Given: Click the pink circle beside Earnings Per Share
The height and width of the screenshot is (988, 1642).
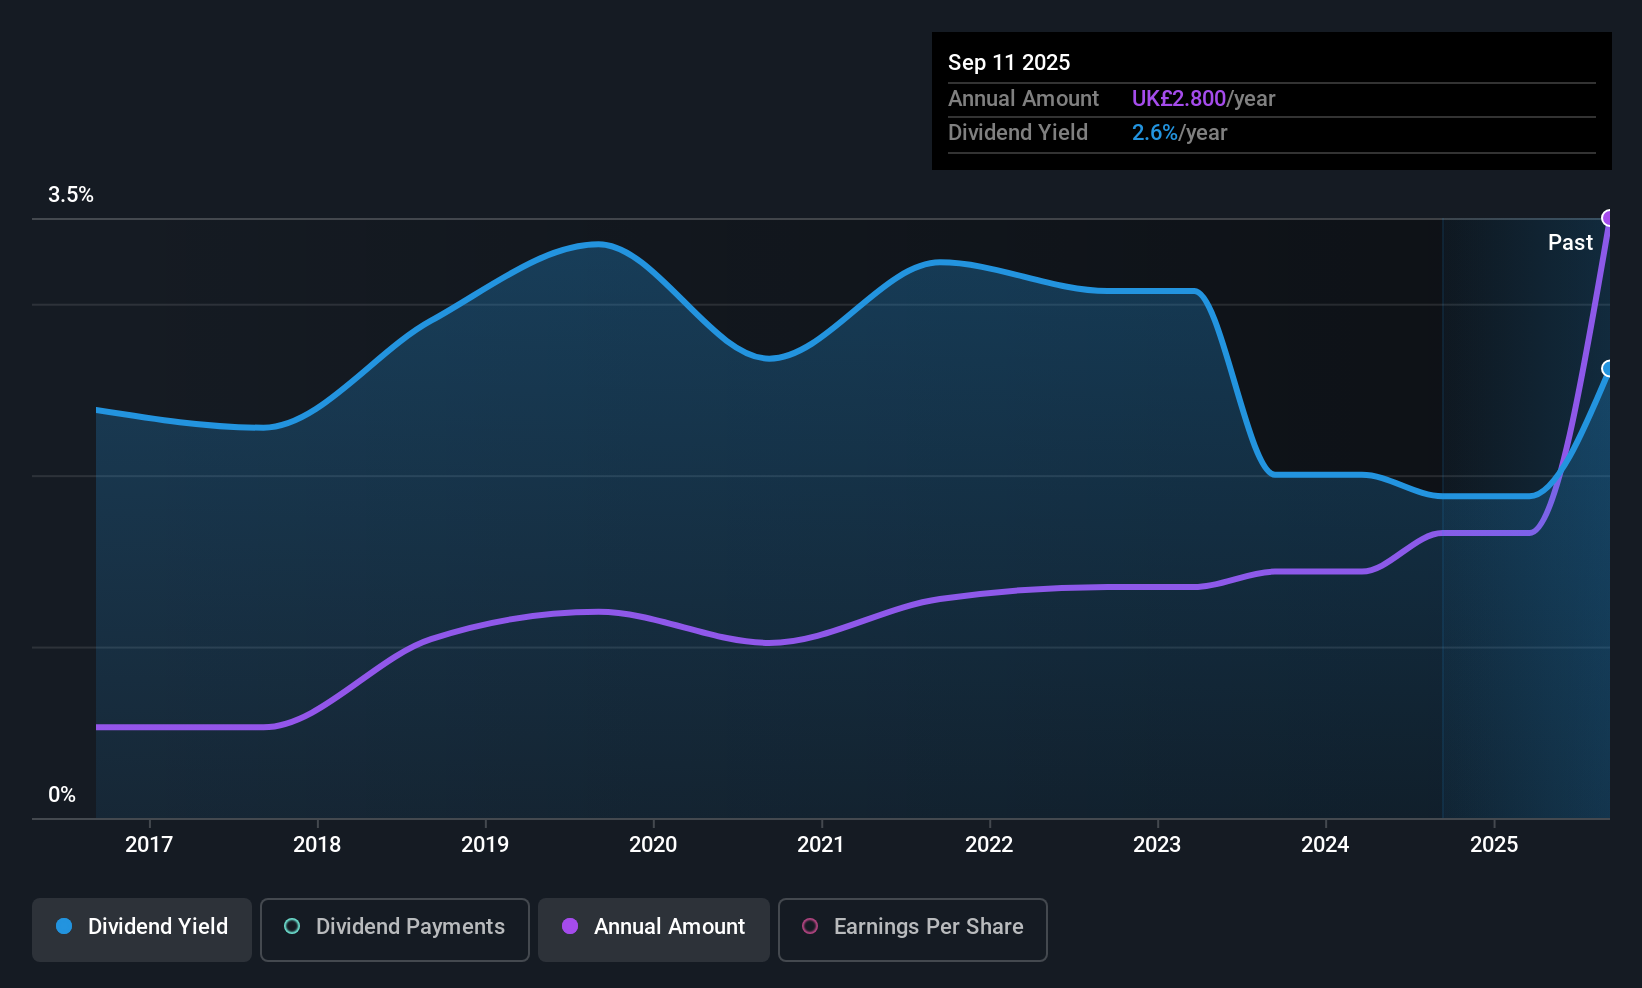Looking at the screenshot, I should [x=810, y=926].
